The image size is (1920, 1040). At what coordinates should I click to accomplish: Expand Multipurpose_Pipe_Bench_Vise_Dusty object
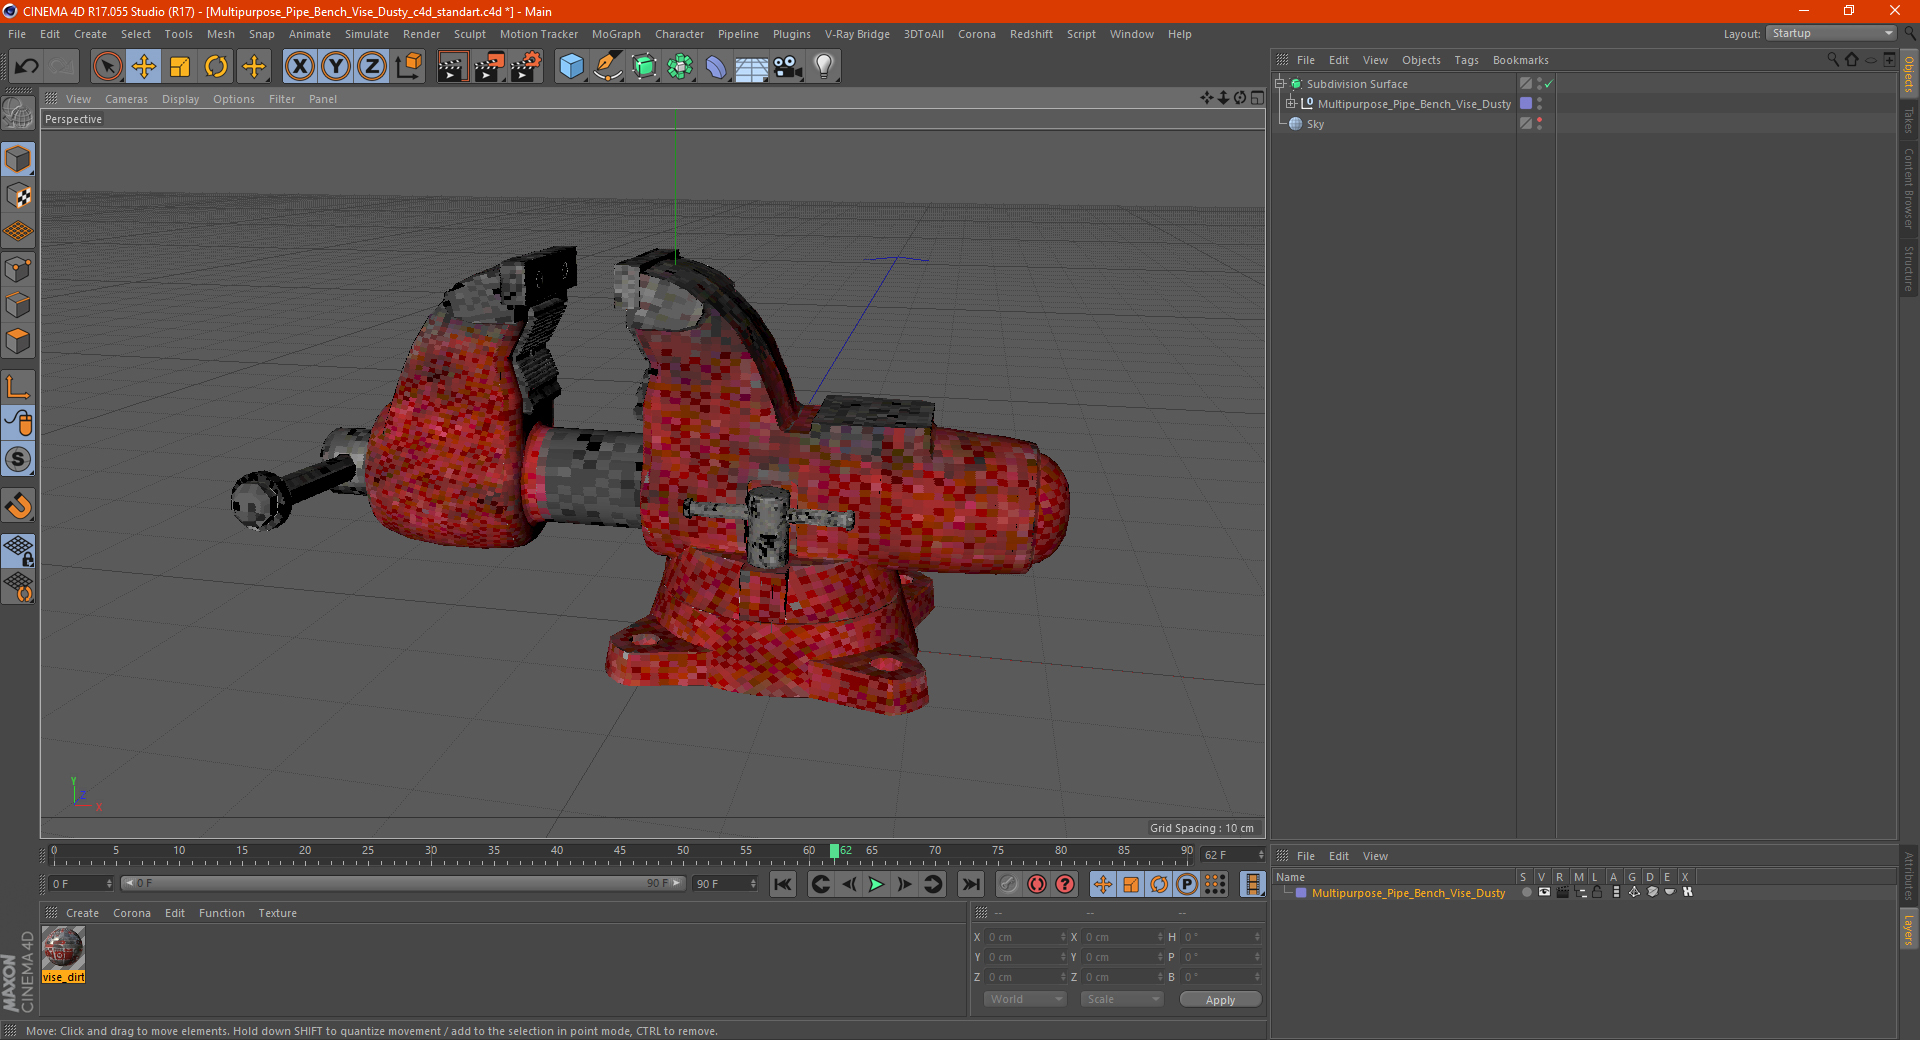click(x=1291, y=104)
